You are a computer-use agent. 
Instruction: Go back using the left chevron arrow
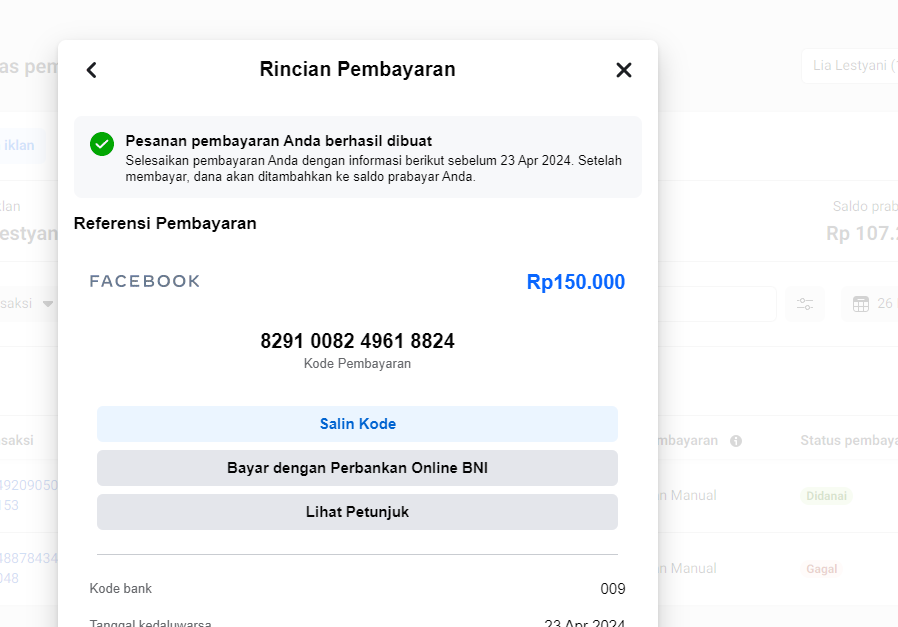(92, 70)
